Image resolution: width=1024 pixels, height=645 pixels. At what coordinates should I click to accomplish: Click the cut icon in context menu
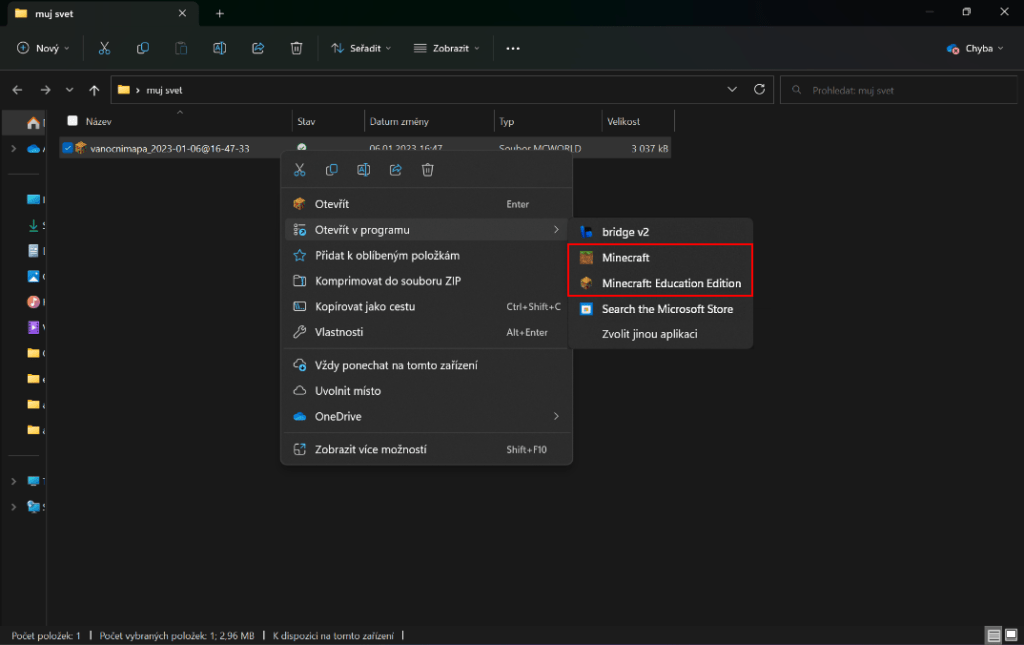tap(299, 170)
